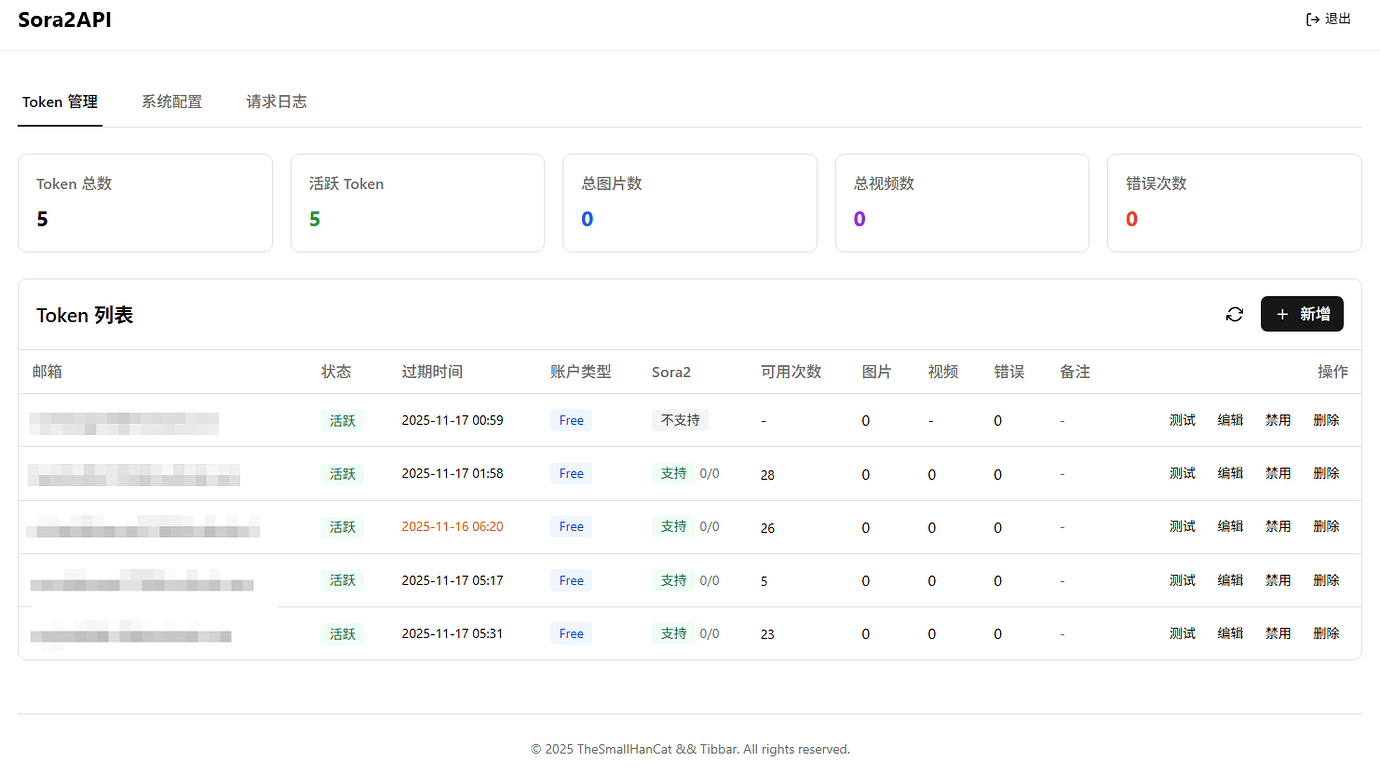The image size is (1380, 774).
Task: Click 编辑 in the row expiring 2025-11-16 06:20
Action: (1230, 526)
